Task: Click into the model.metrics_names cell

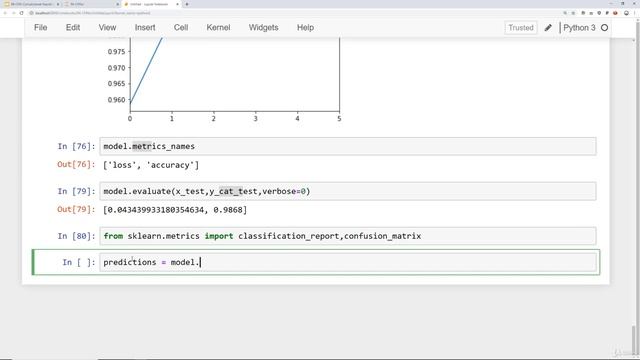Action: pyautogui.click(x=348, y=146)
